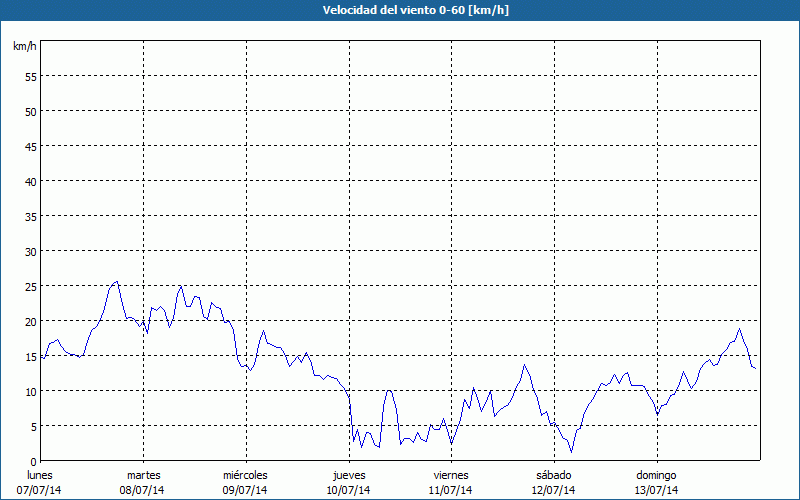Select the 40 value on the y-axis

click(30, 181)
